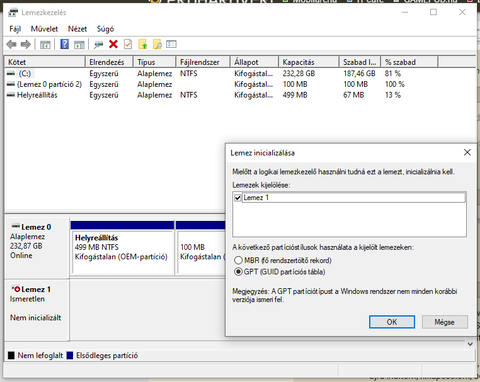Screen dimensions: 480x382
Task: Click the properties checkmark page icon
Action: pyautogui.click(x=128, y=44)
